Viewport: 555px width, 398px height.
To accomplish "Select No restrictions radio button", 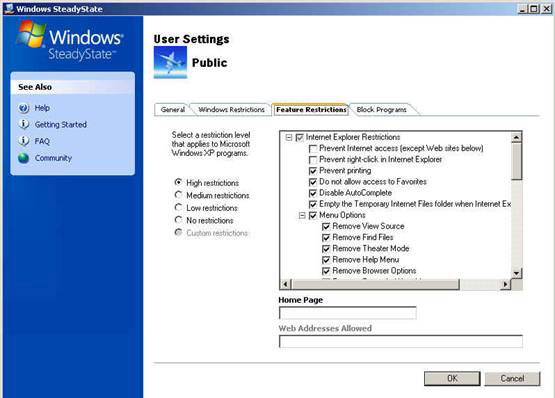I will [178, 220].
